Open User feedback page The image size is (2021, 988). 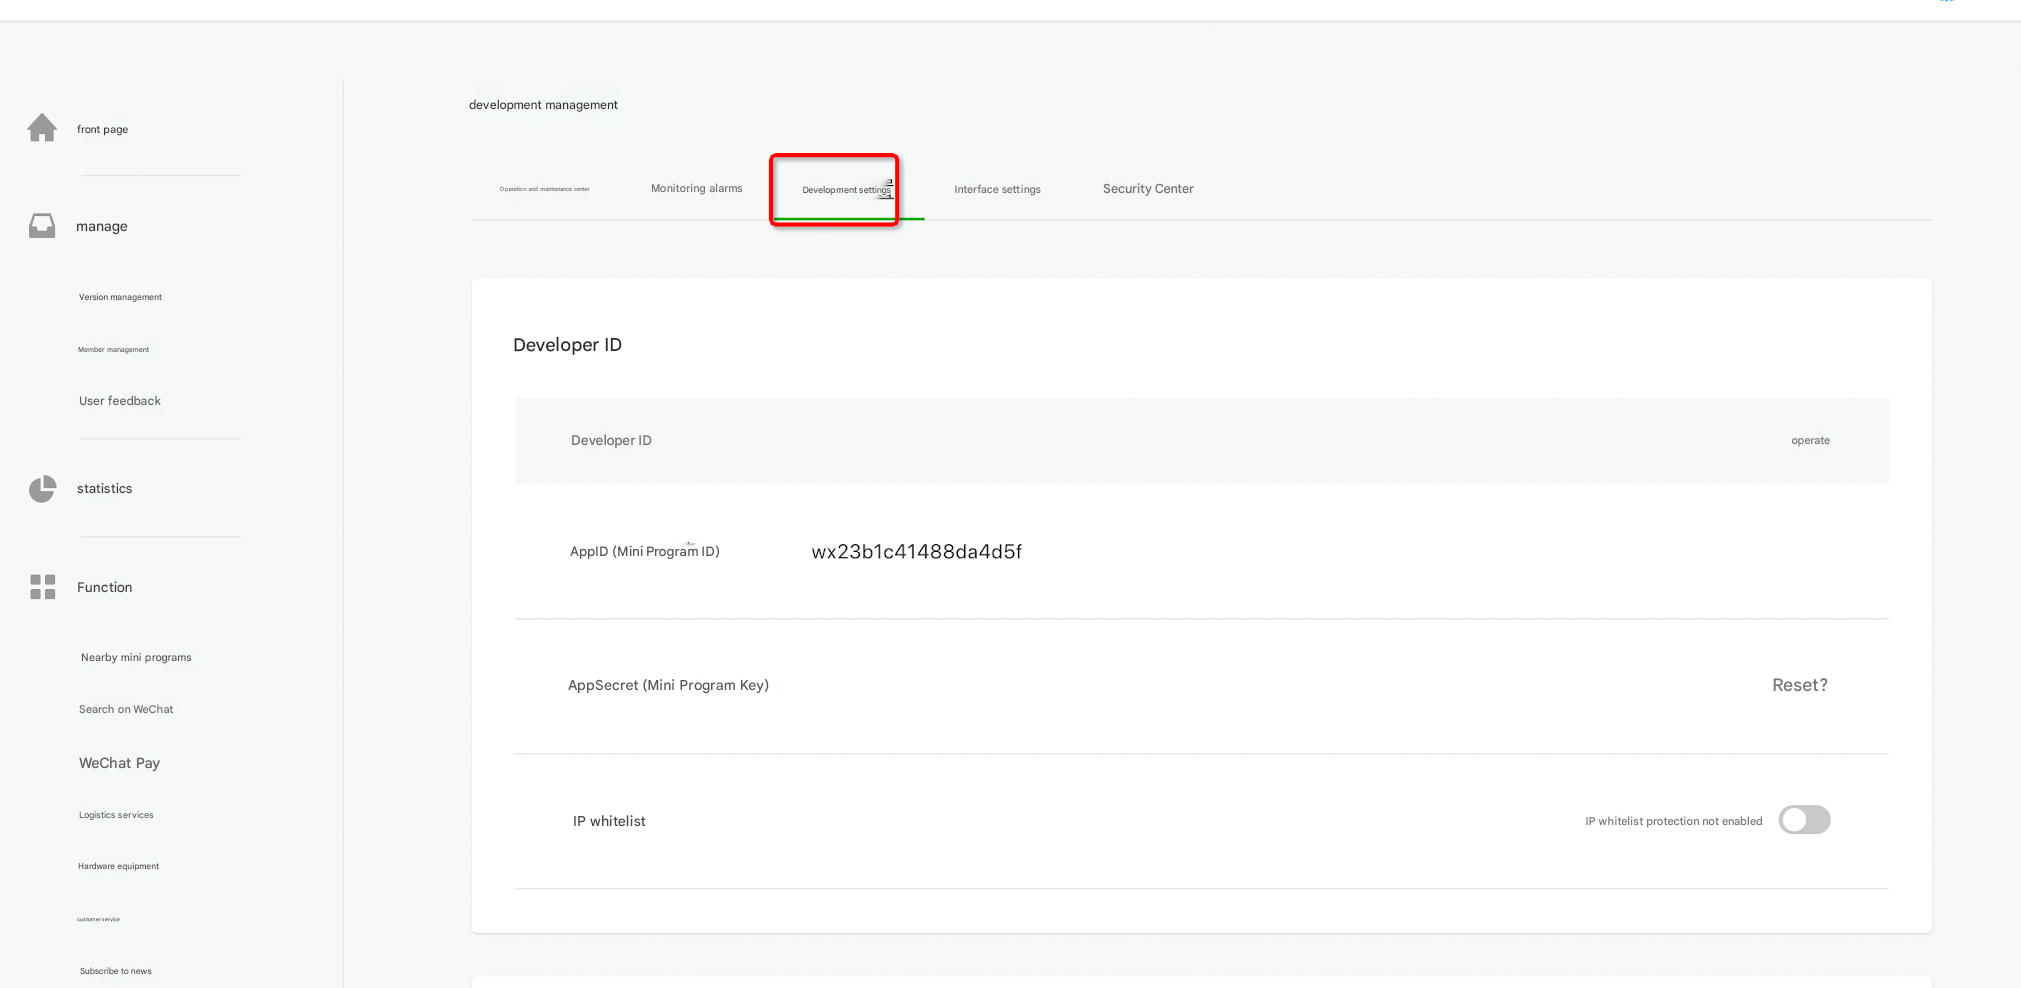pos(120,401)
